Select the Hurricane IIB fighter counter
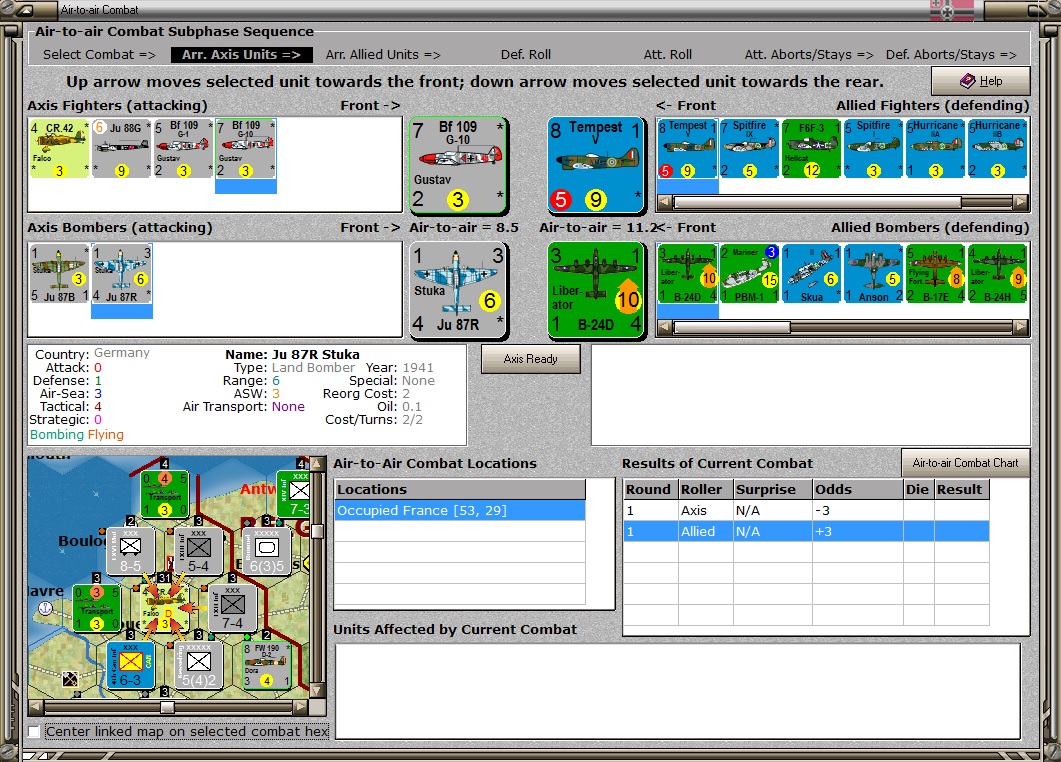 tap(998, 149)
